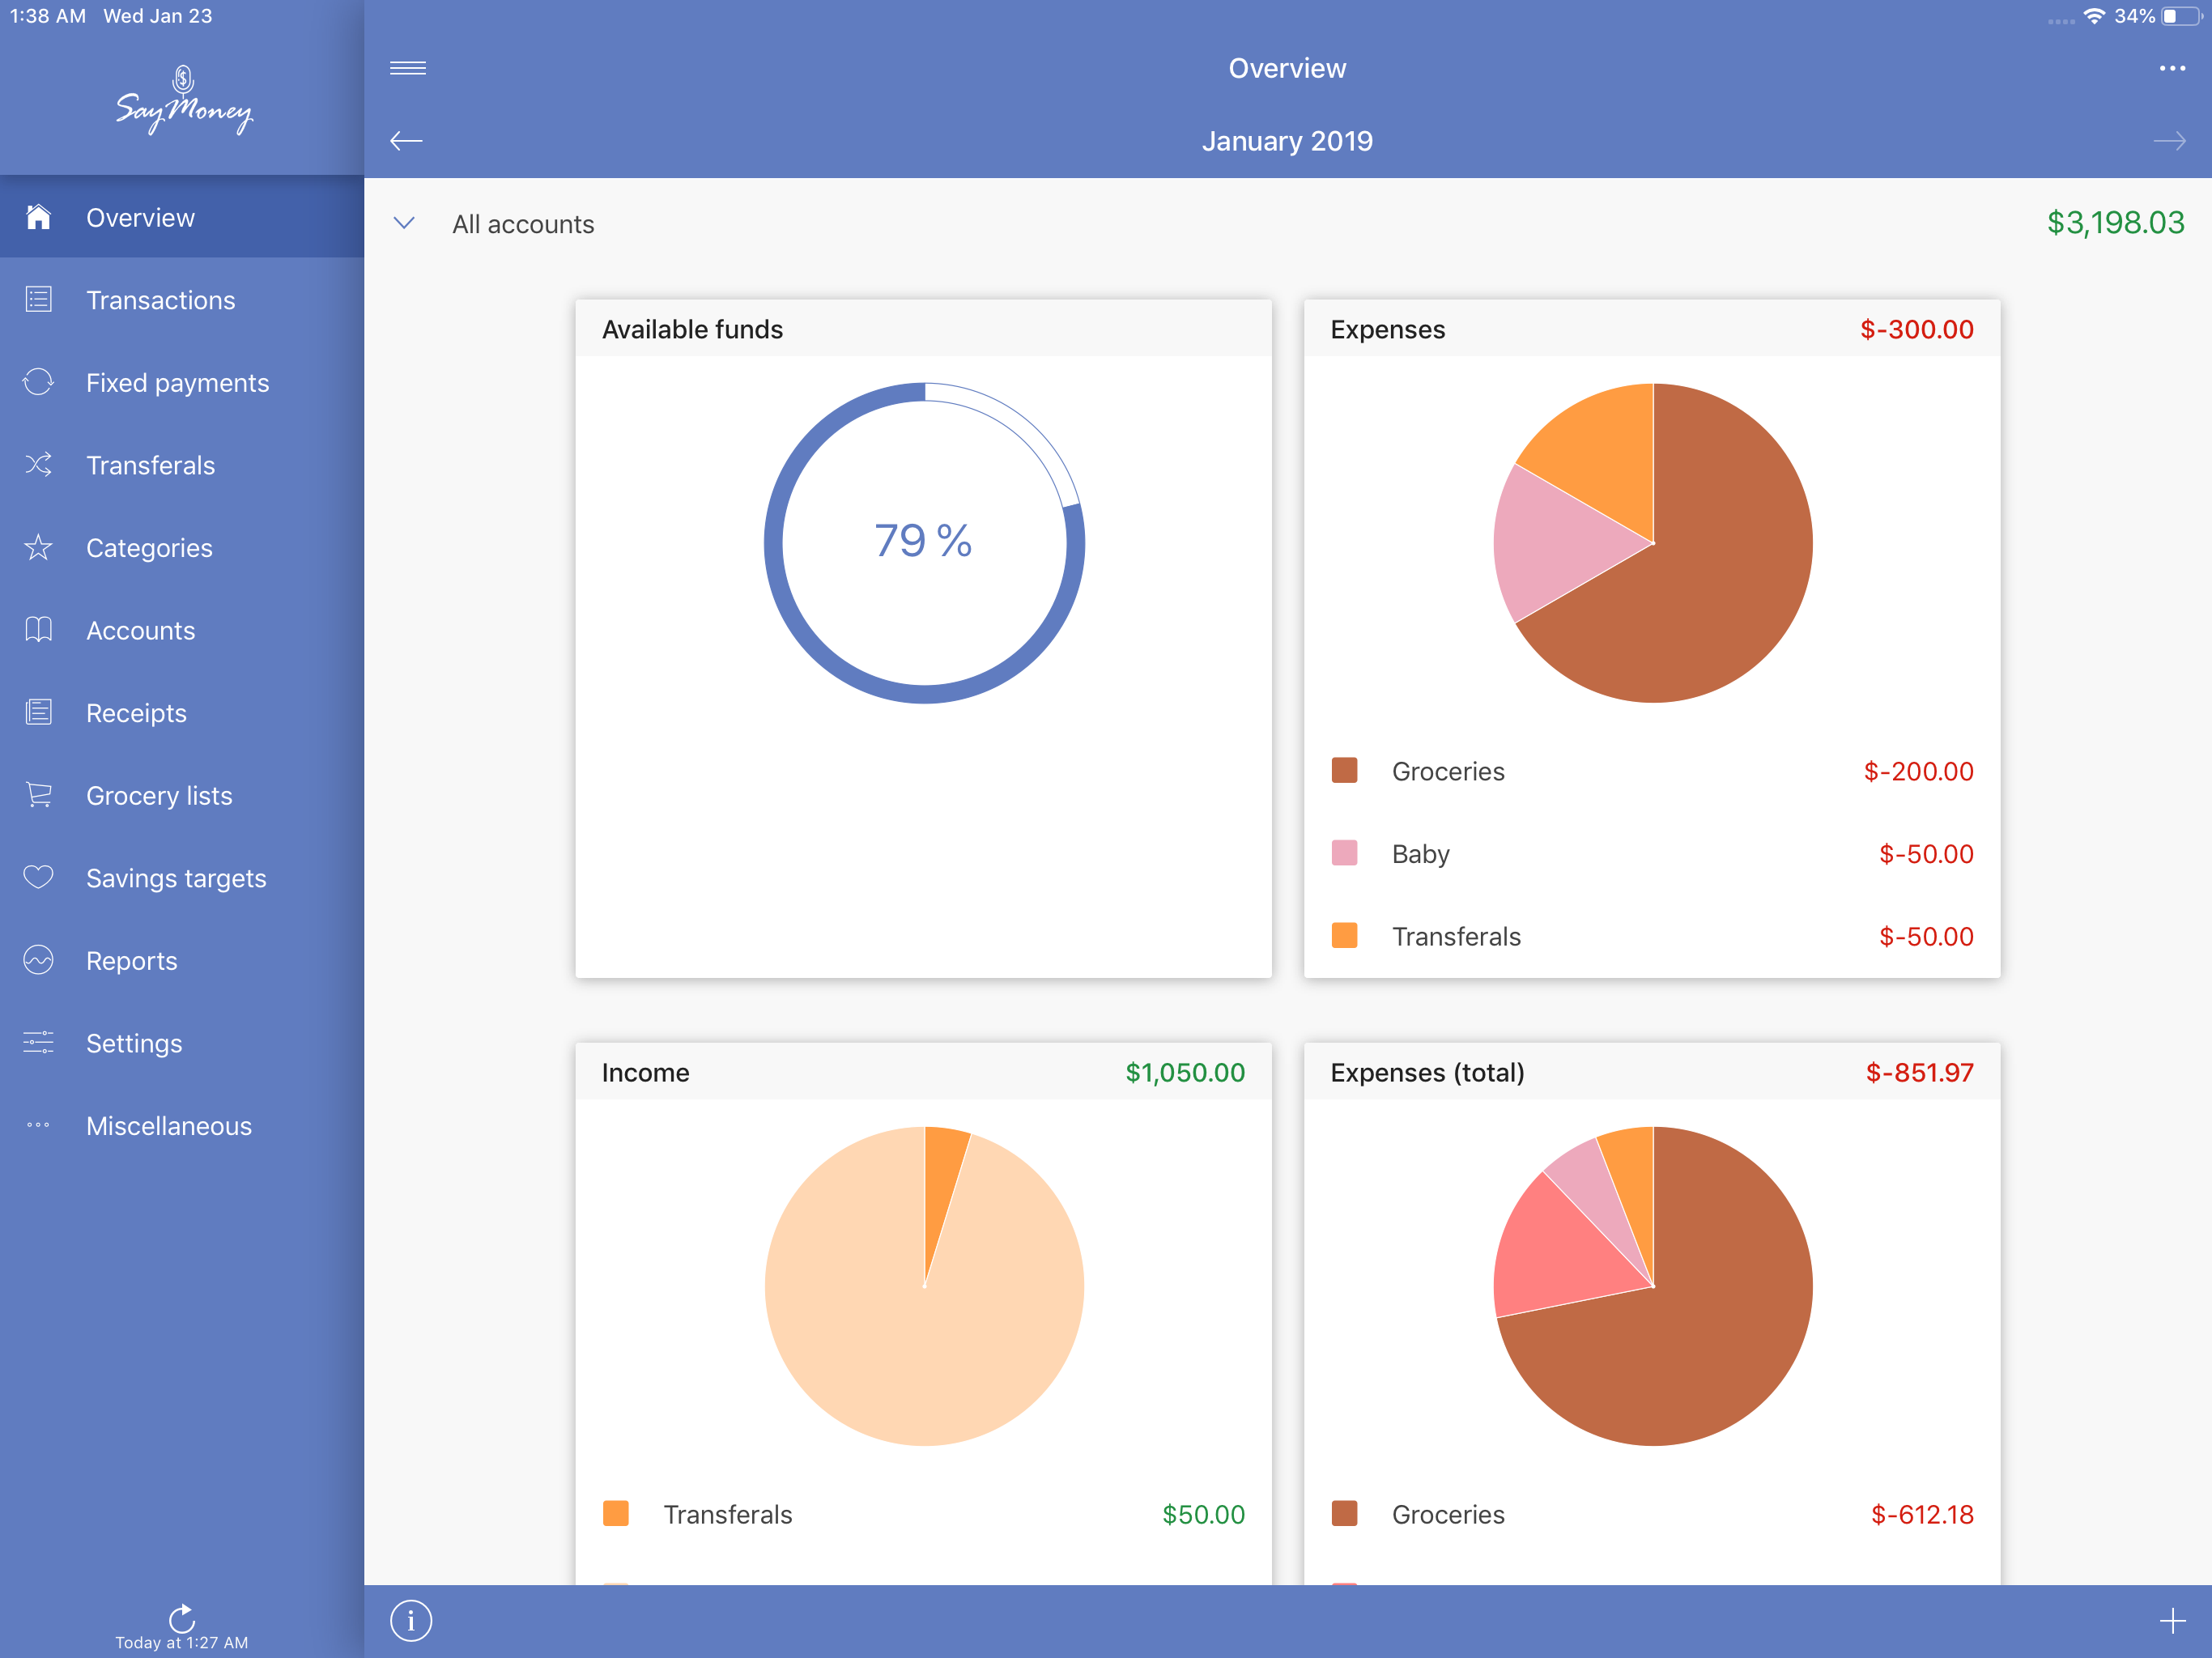The image size is (2212, 1658).
Task: Open Fixed payments menu item
Action: 182,382
